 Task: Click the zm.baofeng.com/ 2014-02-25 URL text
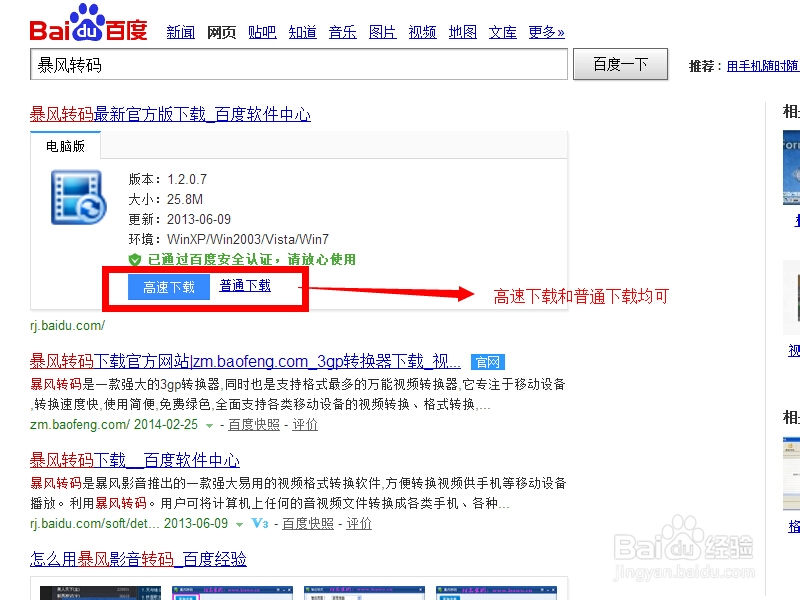[x=114, y=424]
